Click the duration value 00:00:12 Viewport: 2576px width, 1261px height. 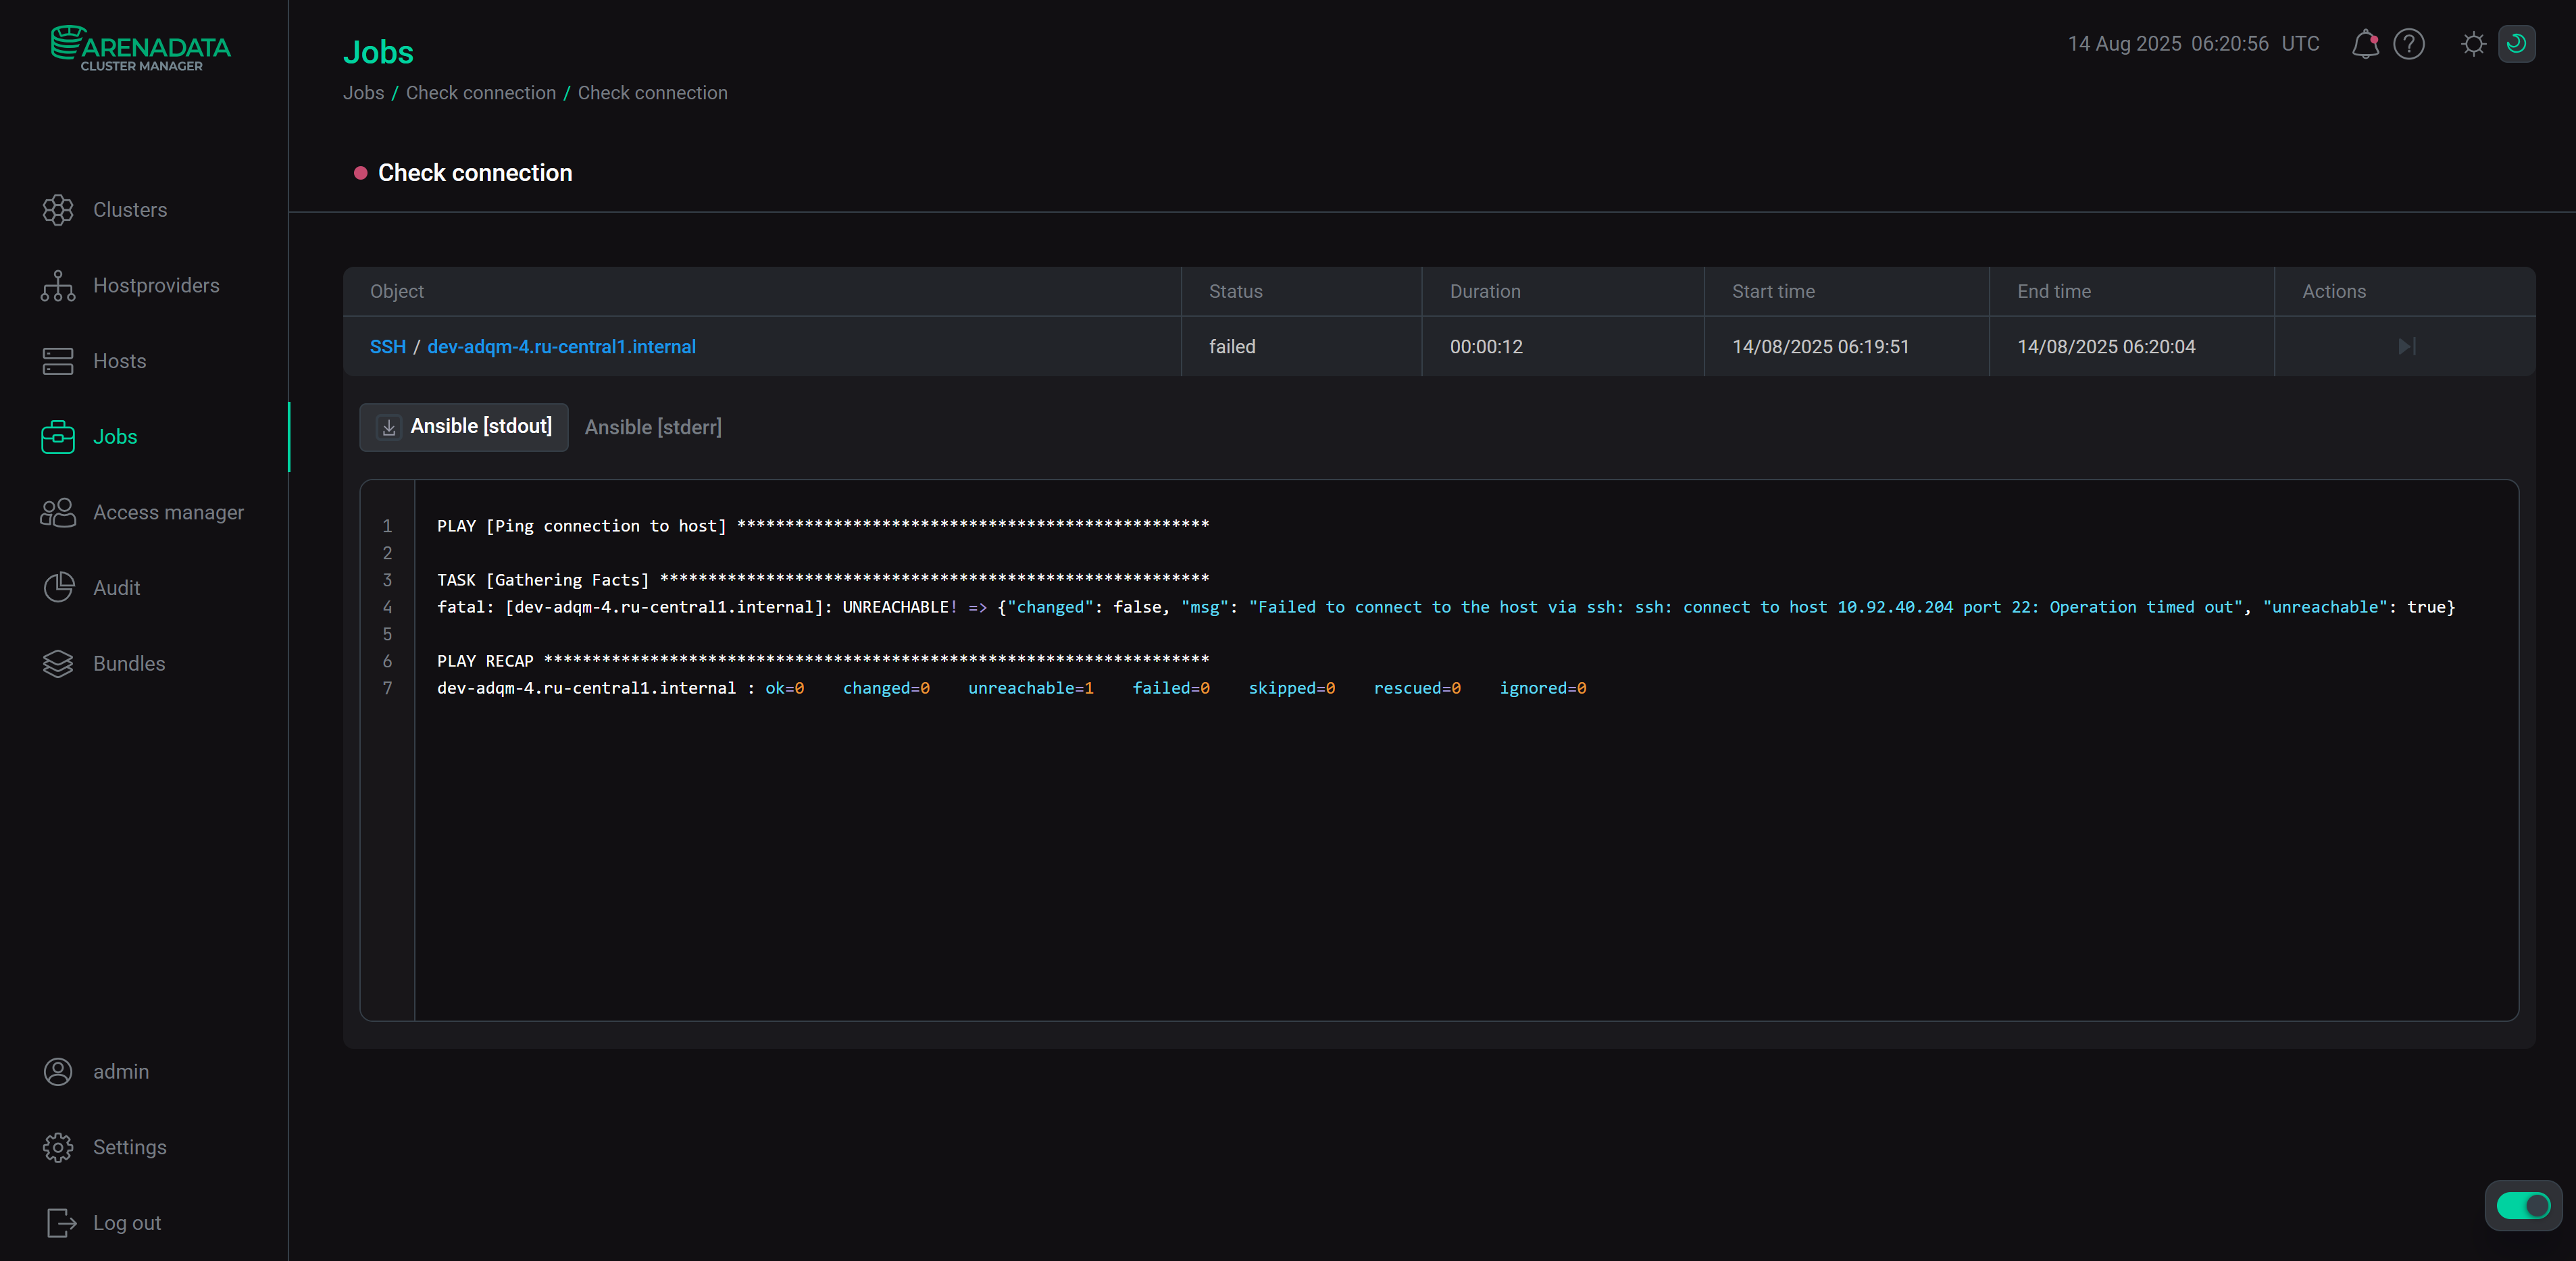(1486, 346)
